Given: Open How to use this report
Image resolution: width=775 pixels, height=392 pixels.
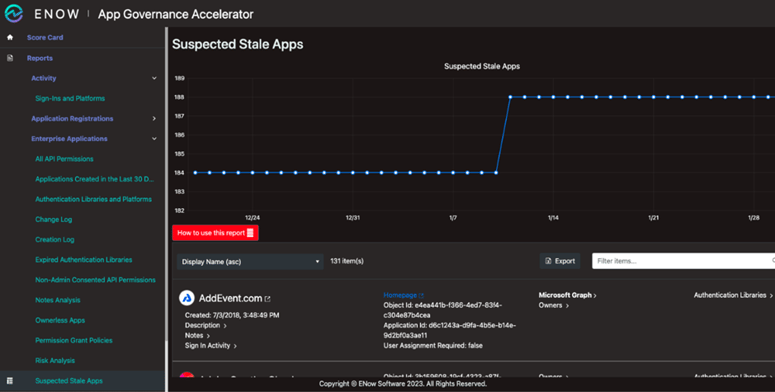Looking at the screenshot, I should click(215, 233).
